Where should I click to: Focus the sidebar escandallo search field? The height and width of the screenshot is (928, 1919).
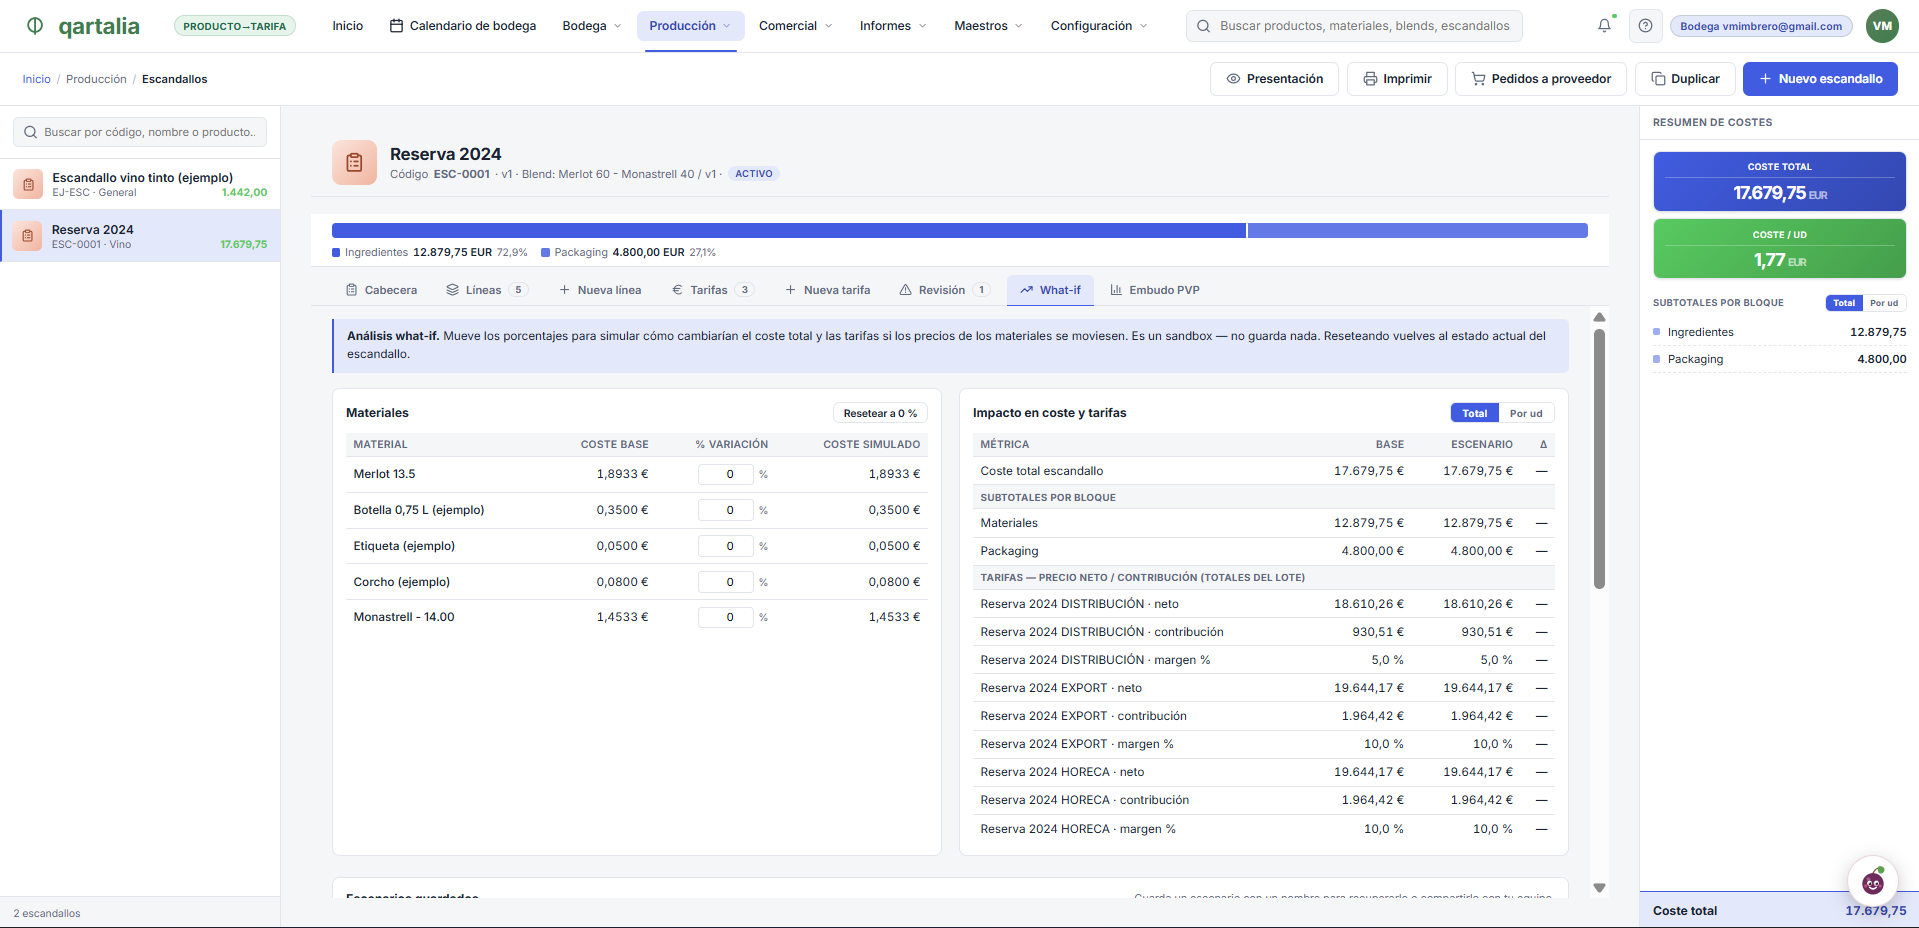pos(140,132)
